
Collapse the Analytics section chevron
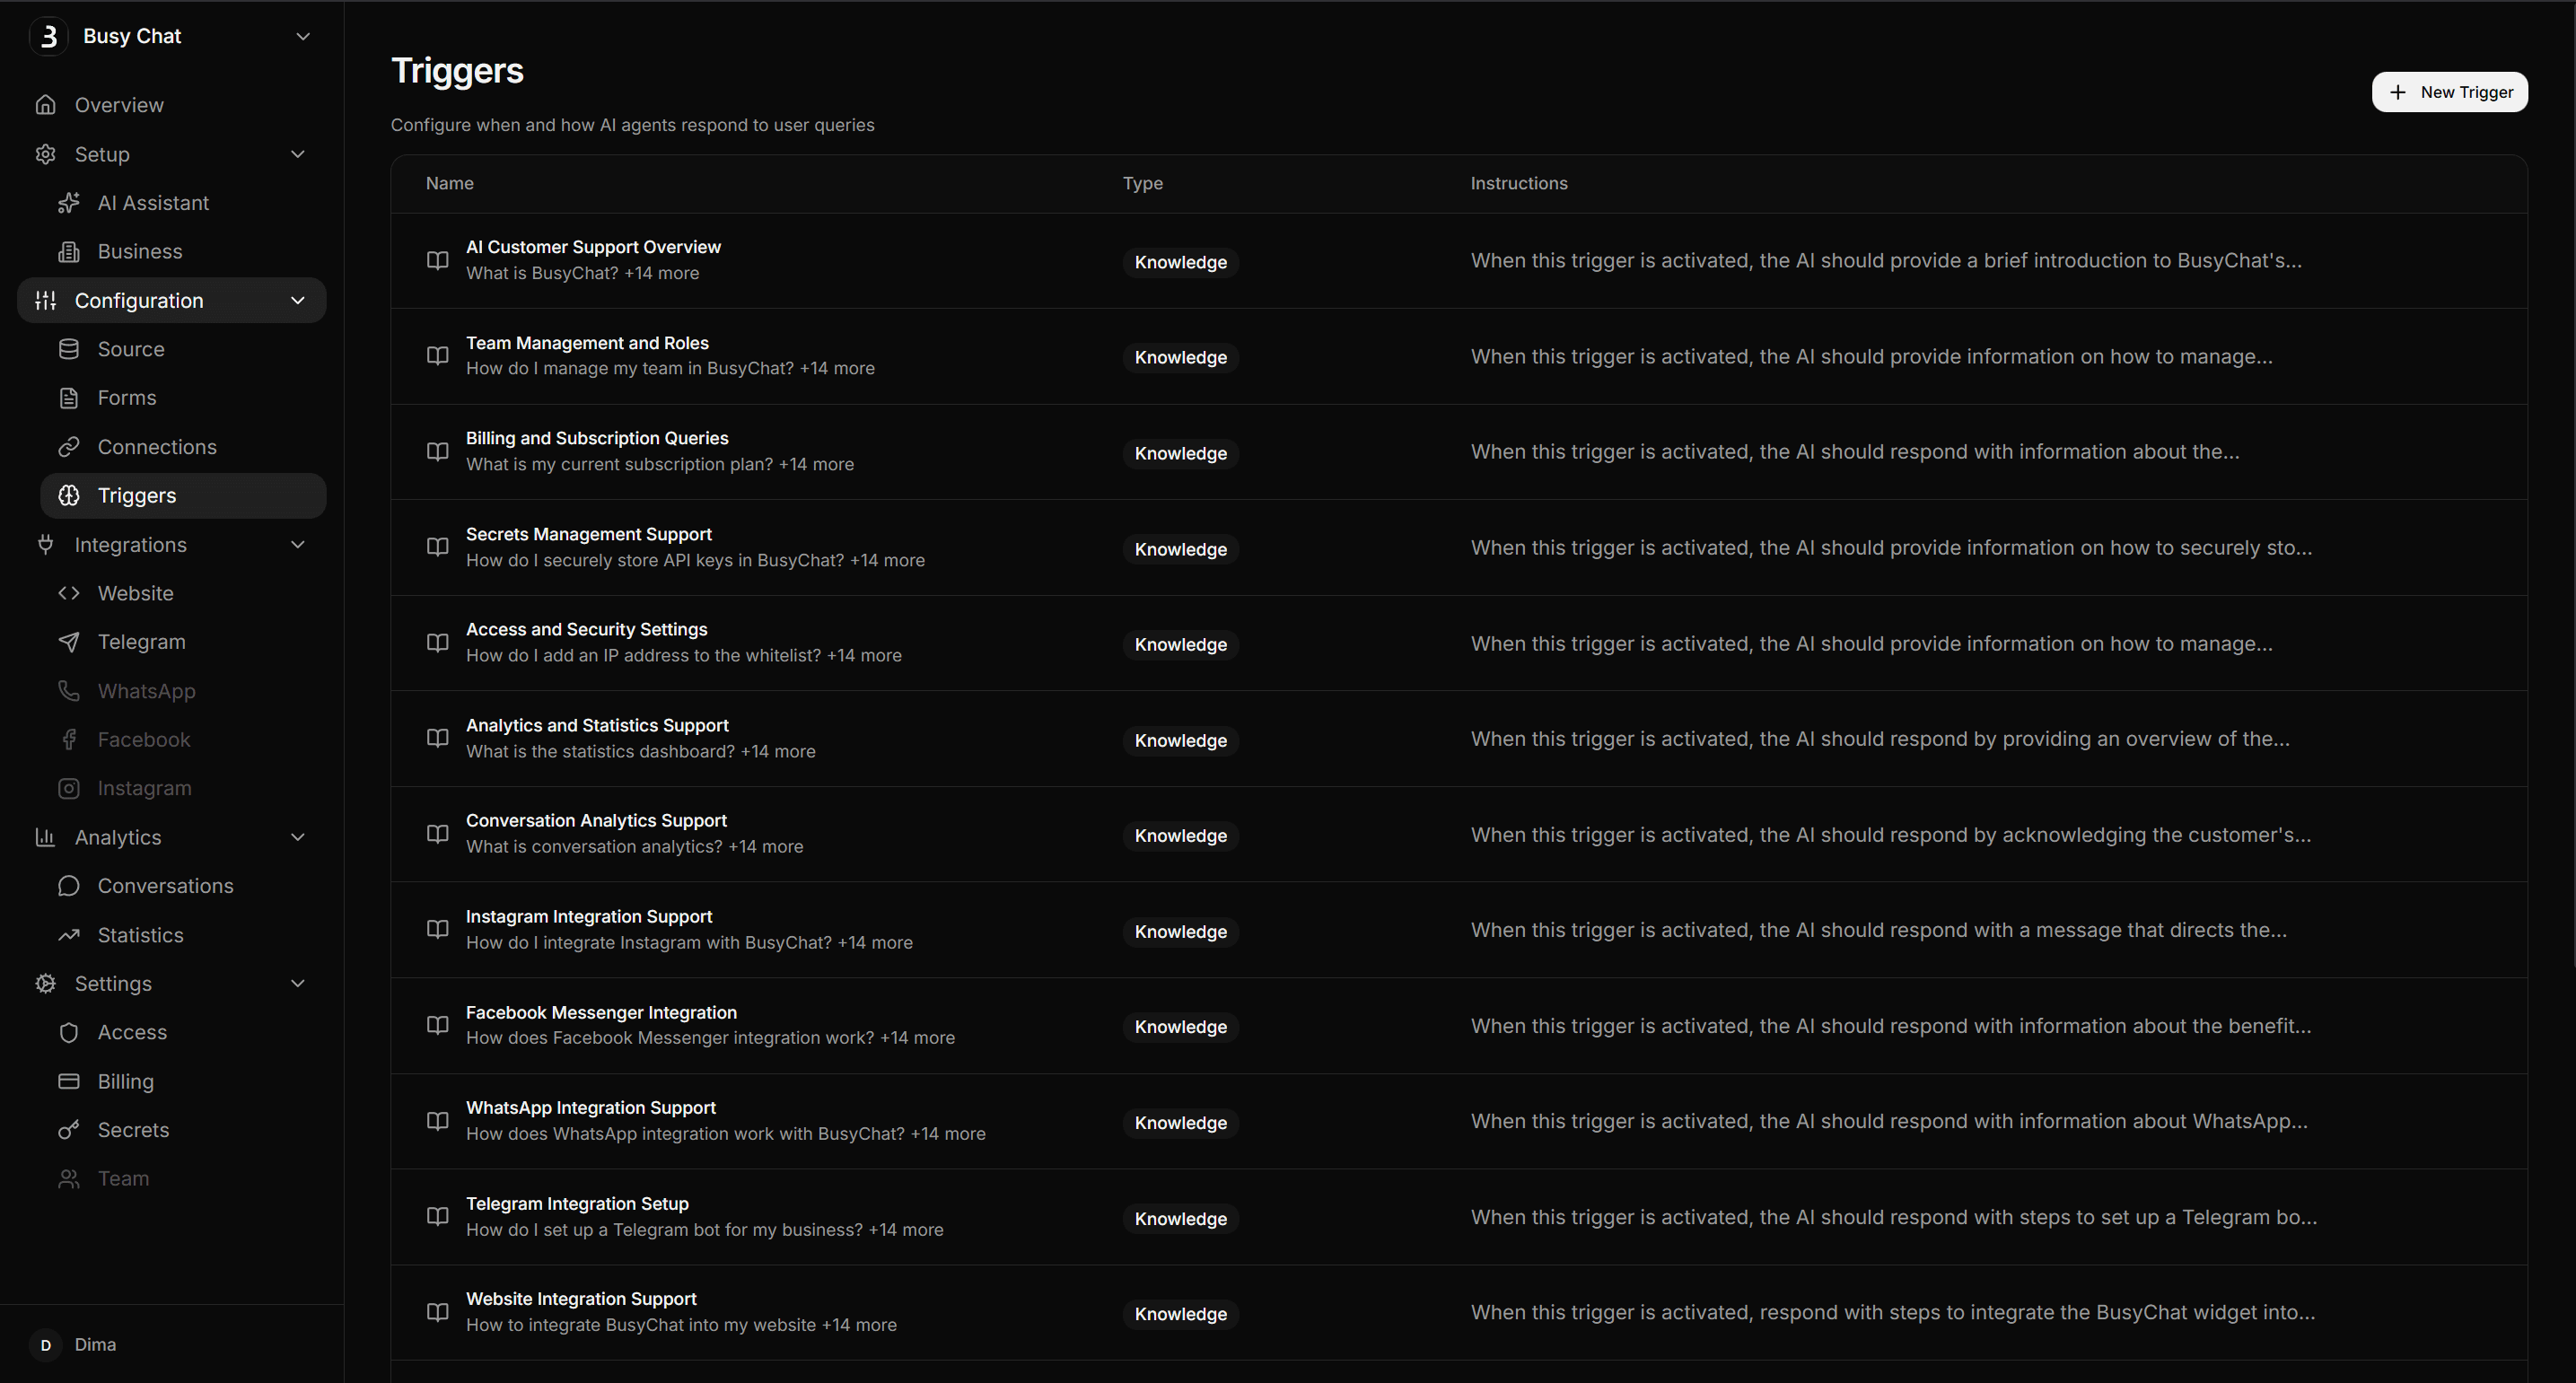click(297, 837)
